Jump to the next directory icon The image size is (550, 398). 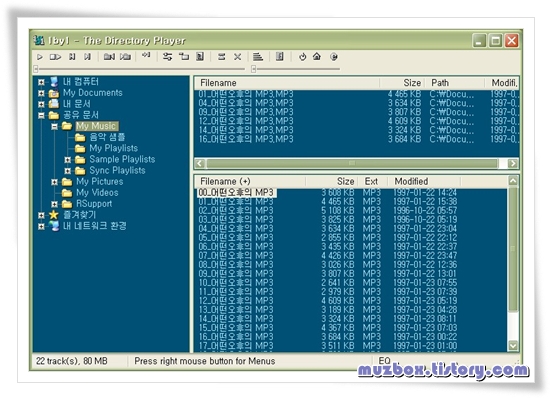pyautogui.click(x=125, y=57)
